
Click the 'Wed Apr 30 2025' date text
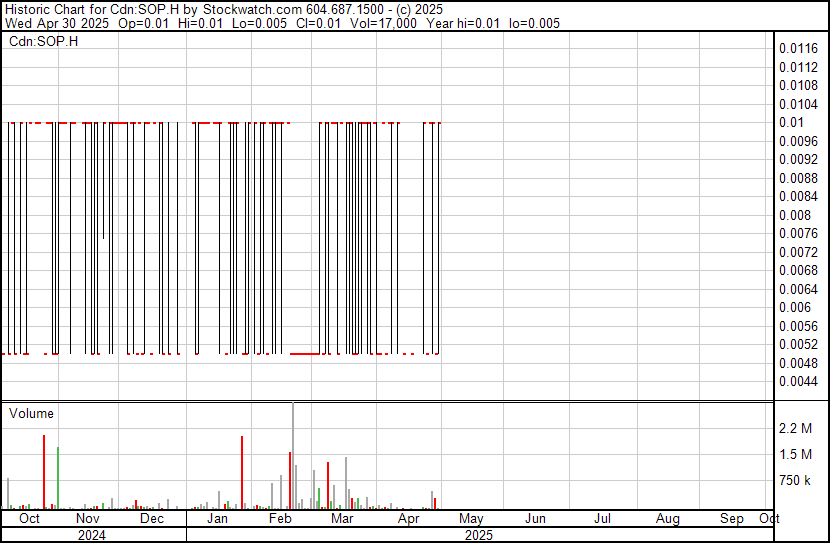pyautogui.click(x=57, y=23)
